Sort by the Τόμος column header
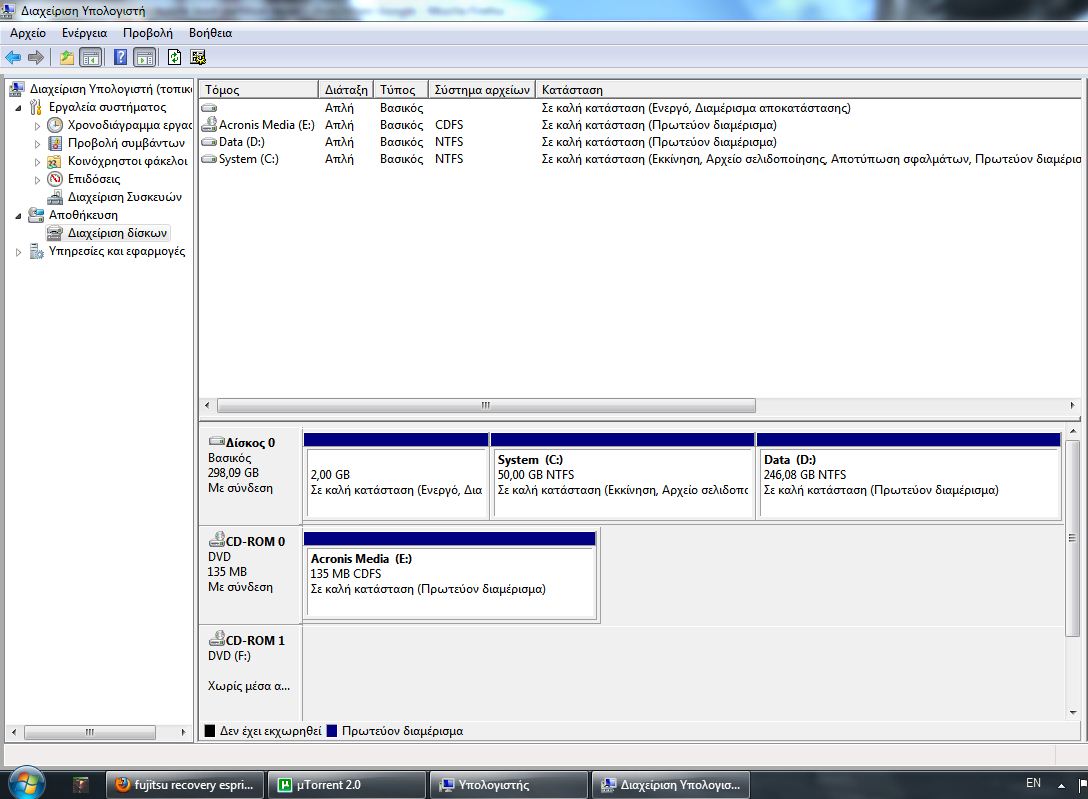The width and height of the screenshot is (1088, 799). pyautogui.click(x=258, y=89)
